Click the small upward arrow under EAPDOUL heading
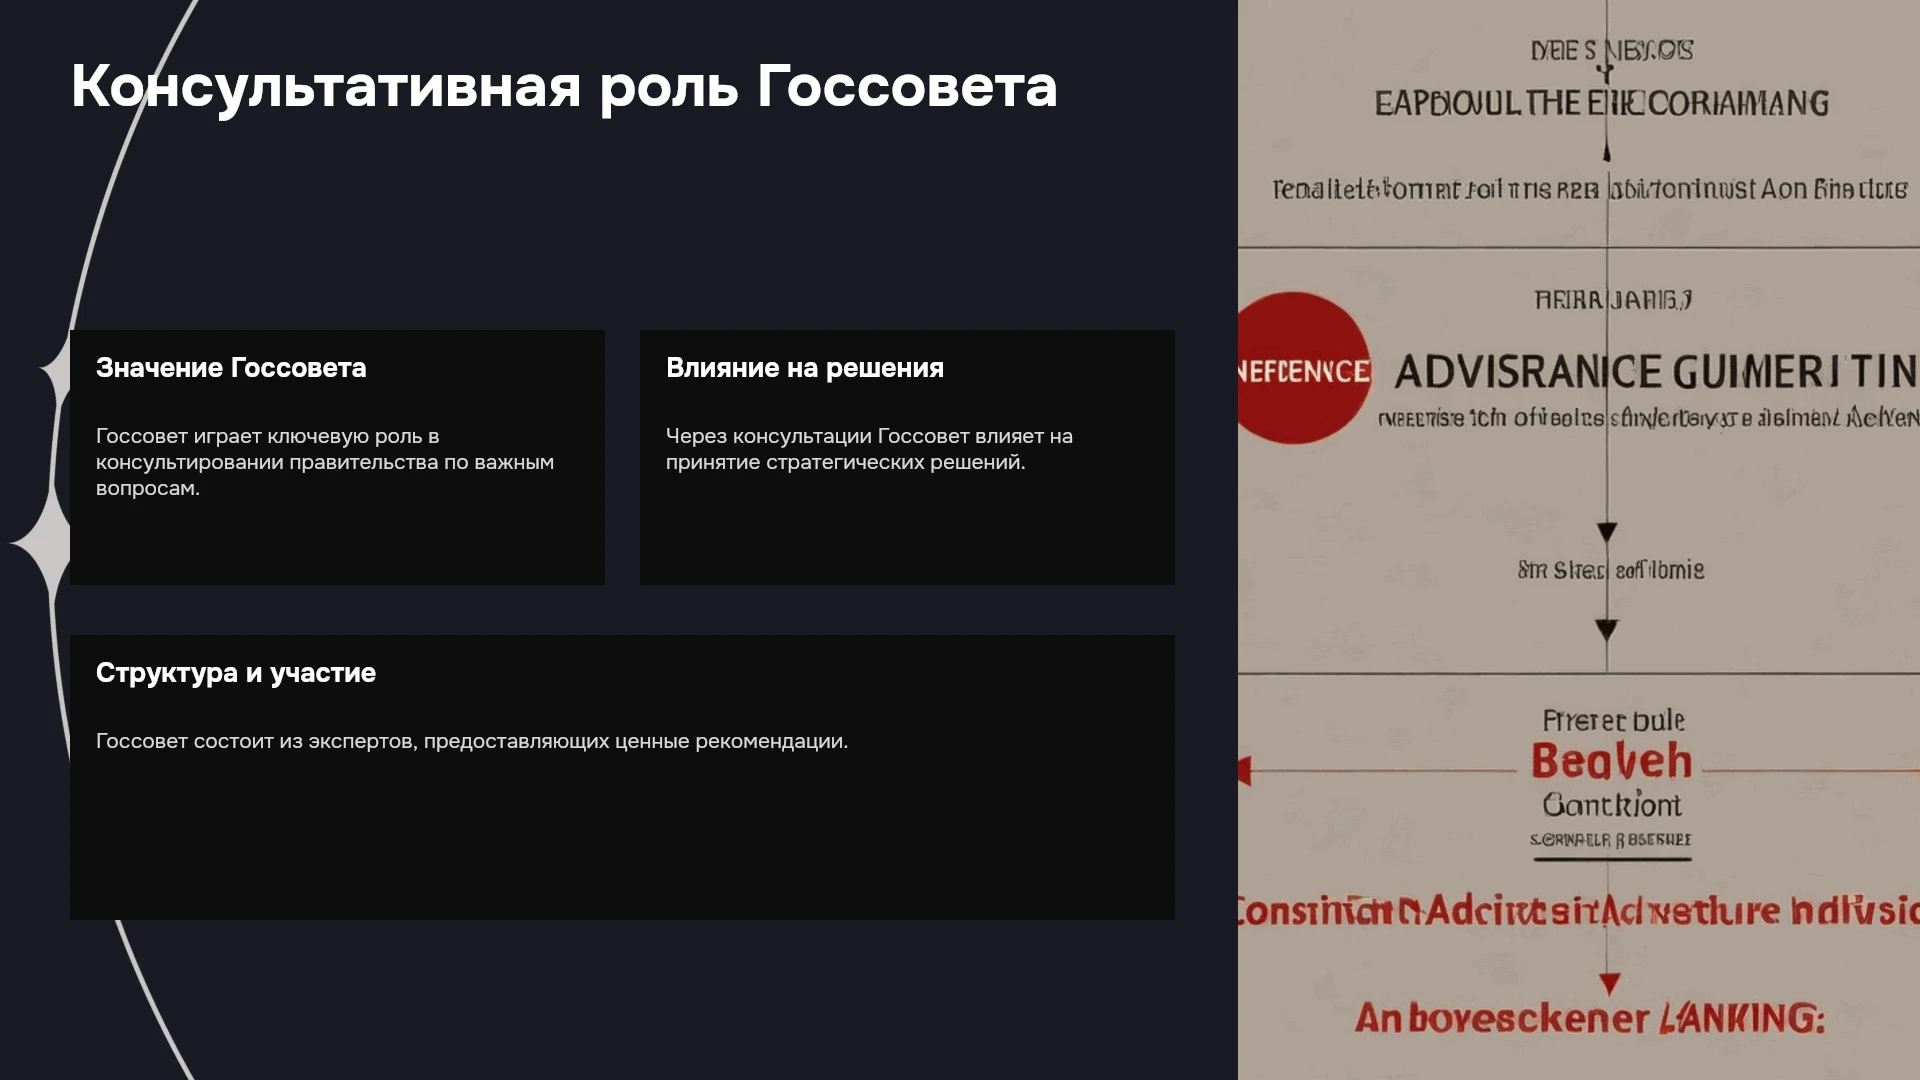The height and width of the screenshot is (1080, 1920). pyautogui.click(x=1606, y=151)
